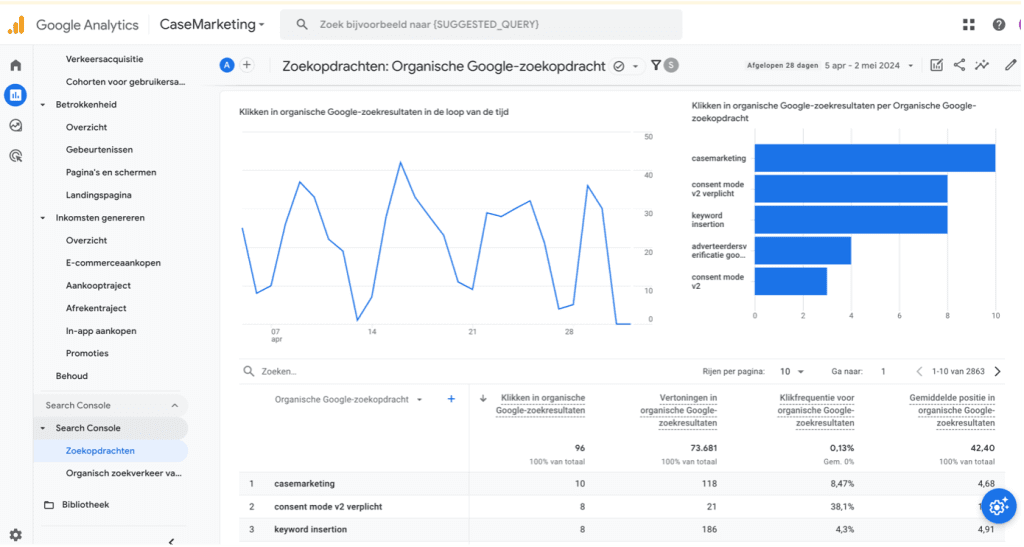Open Promoties report
Screen dimensions: 1024x547
point(87,354)
